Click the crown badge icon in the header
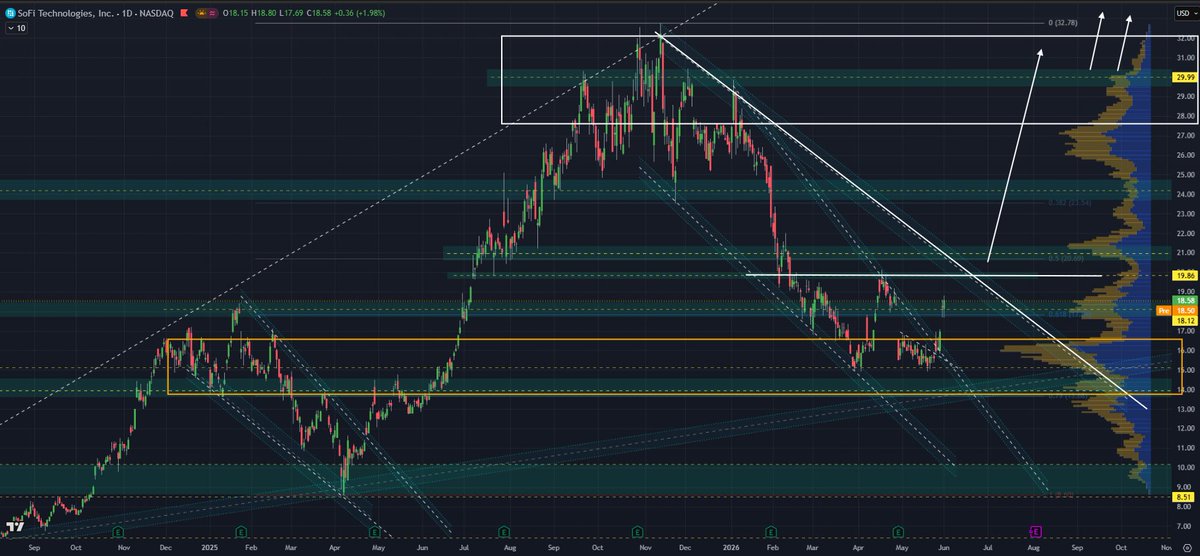This screenshot has width=1200, height=556. tap(202, 12)
